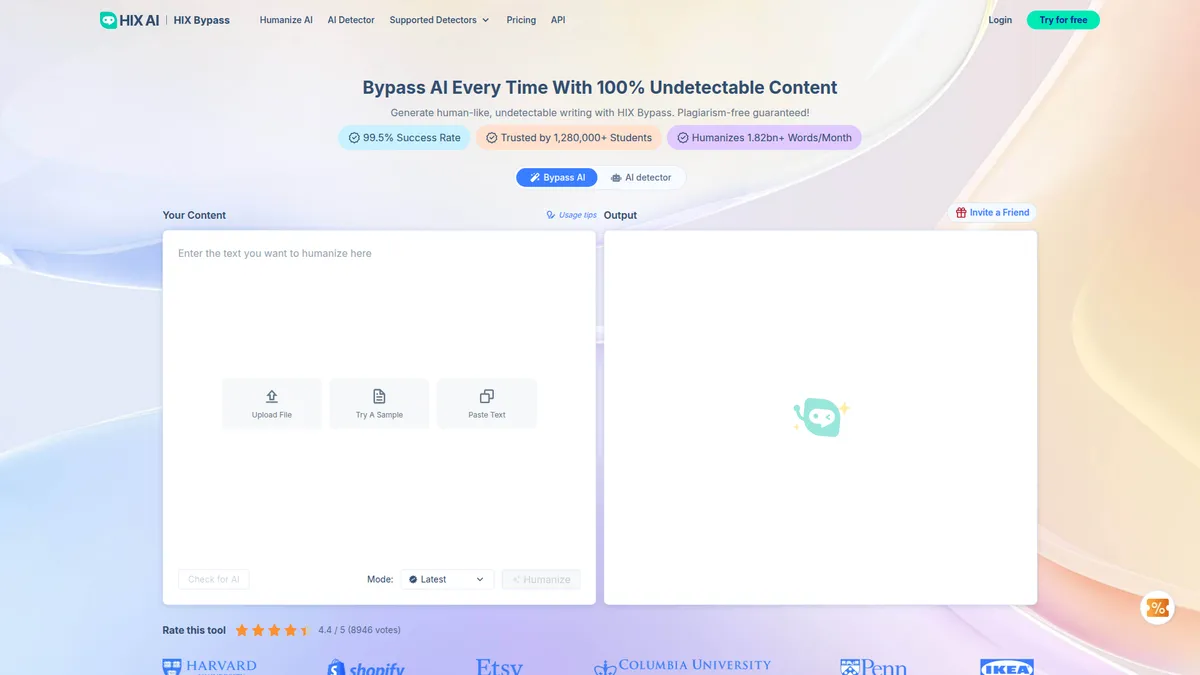Open the Humanize AI nav item
The height and width of the screenshot is (675, 1200).
tap(286, 20)
